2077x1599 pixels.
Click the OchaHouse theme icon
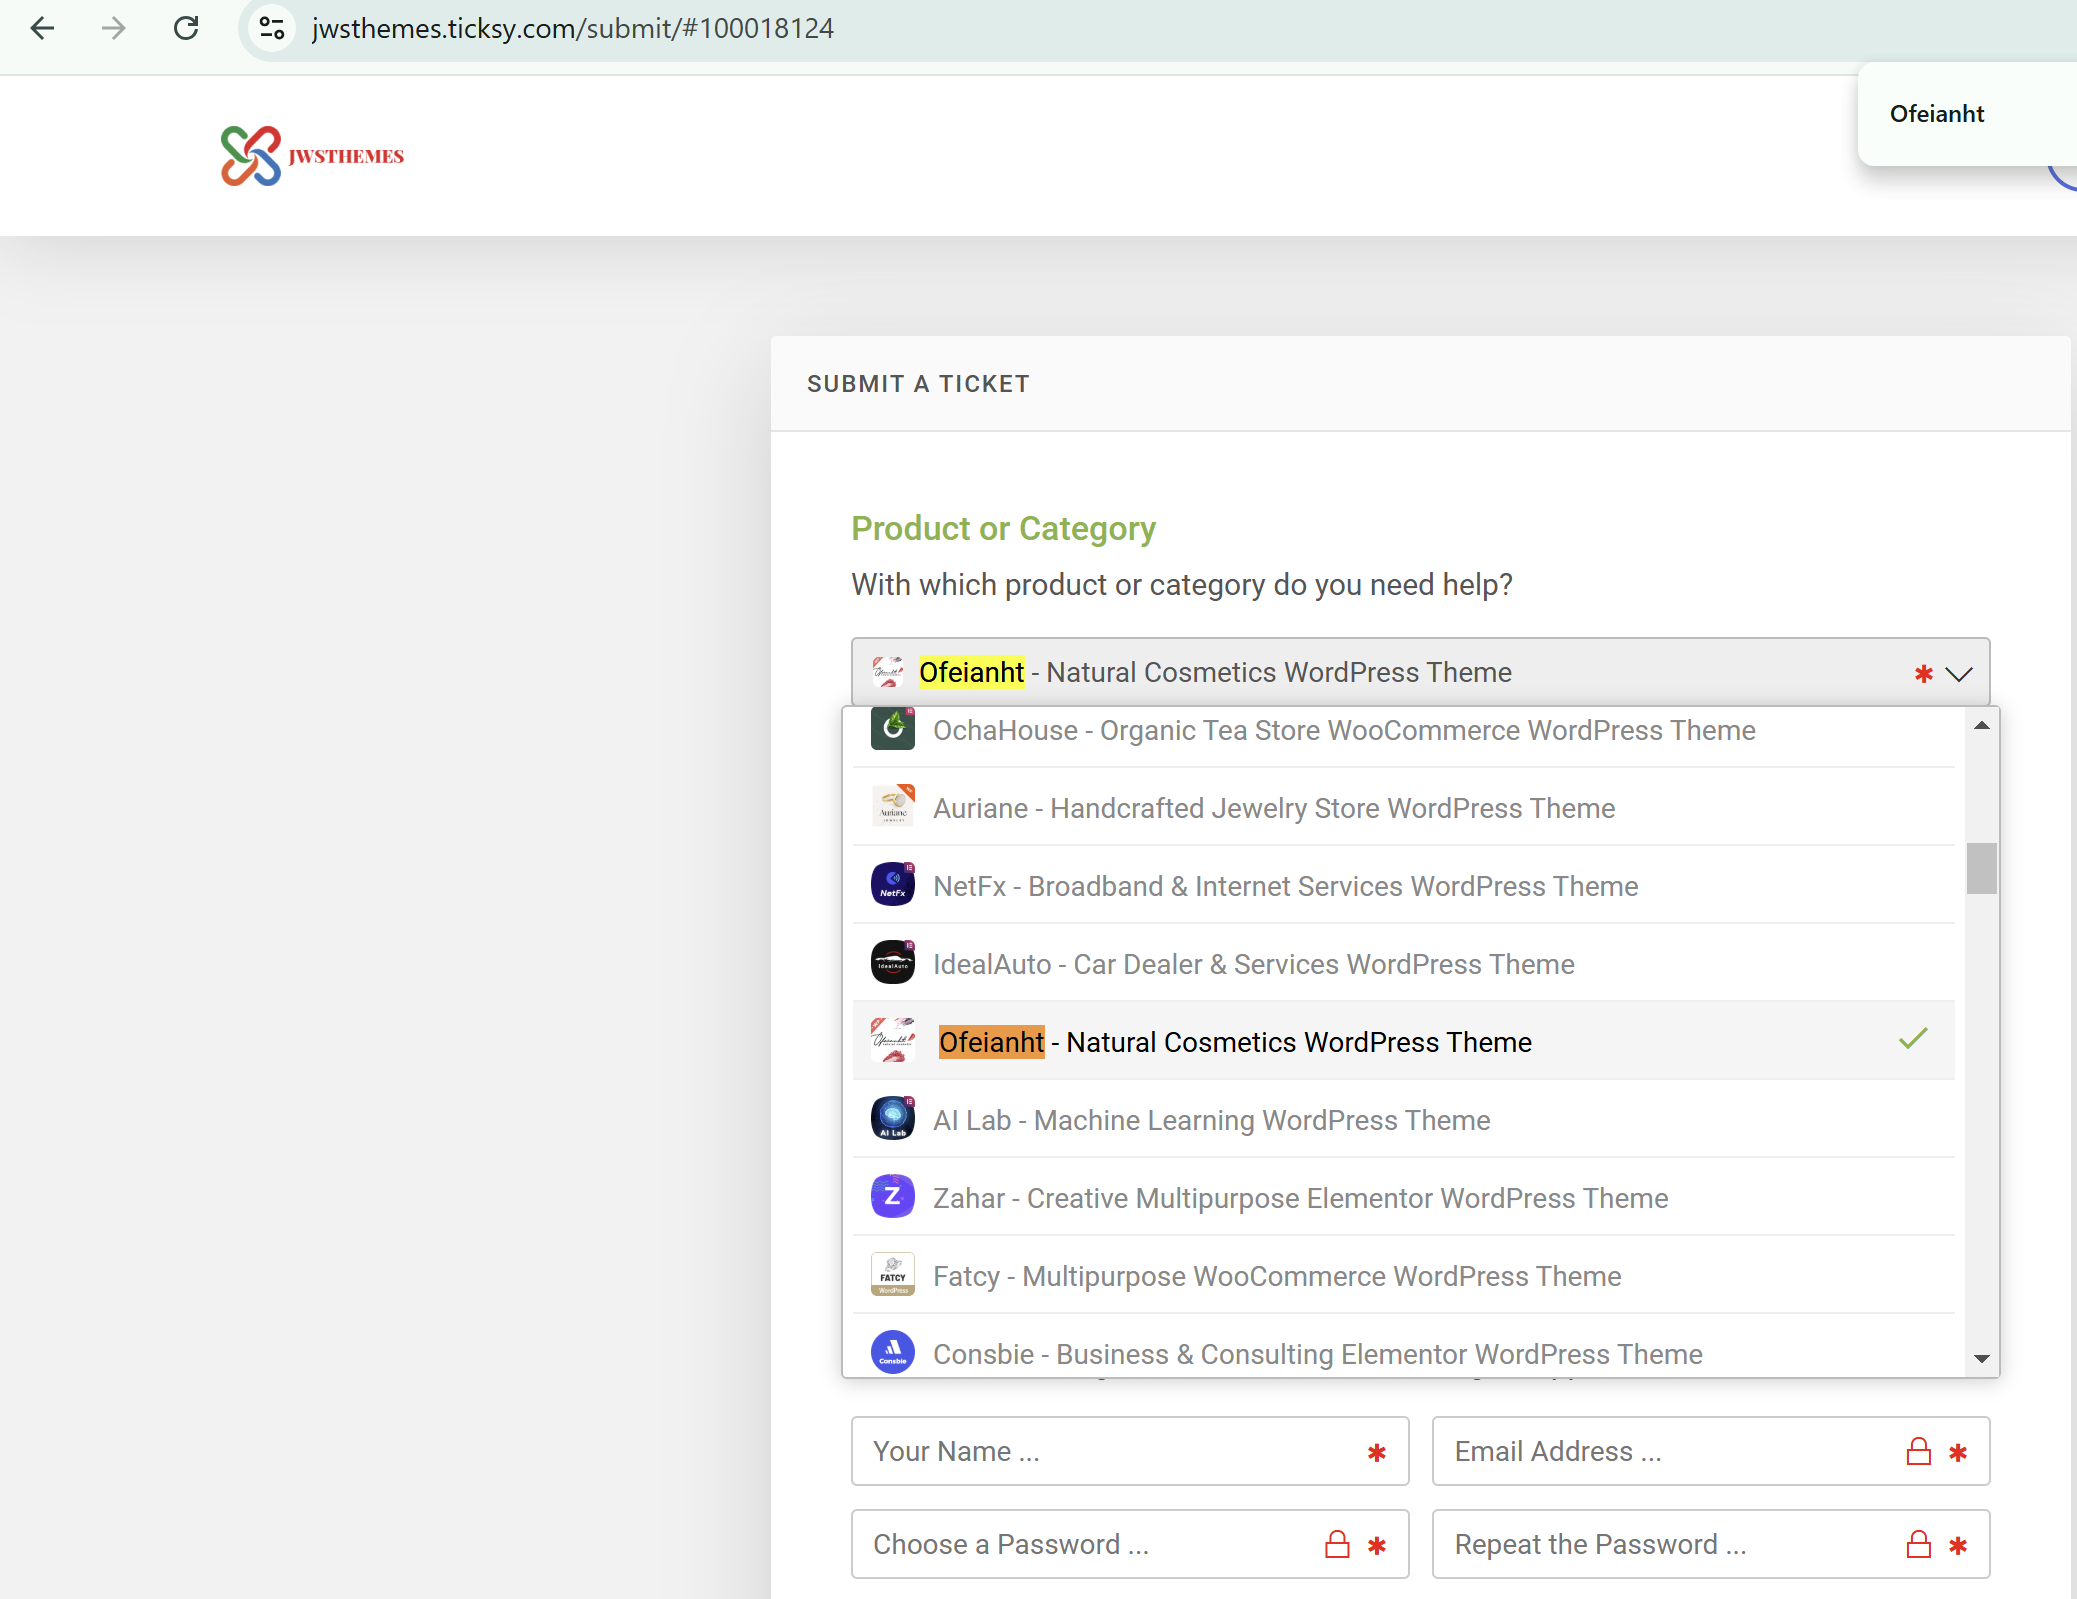click(x=892, y=729)
